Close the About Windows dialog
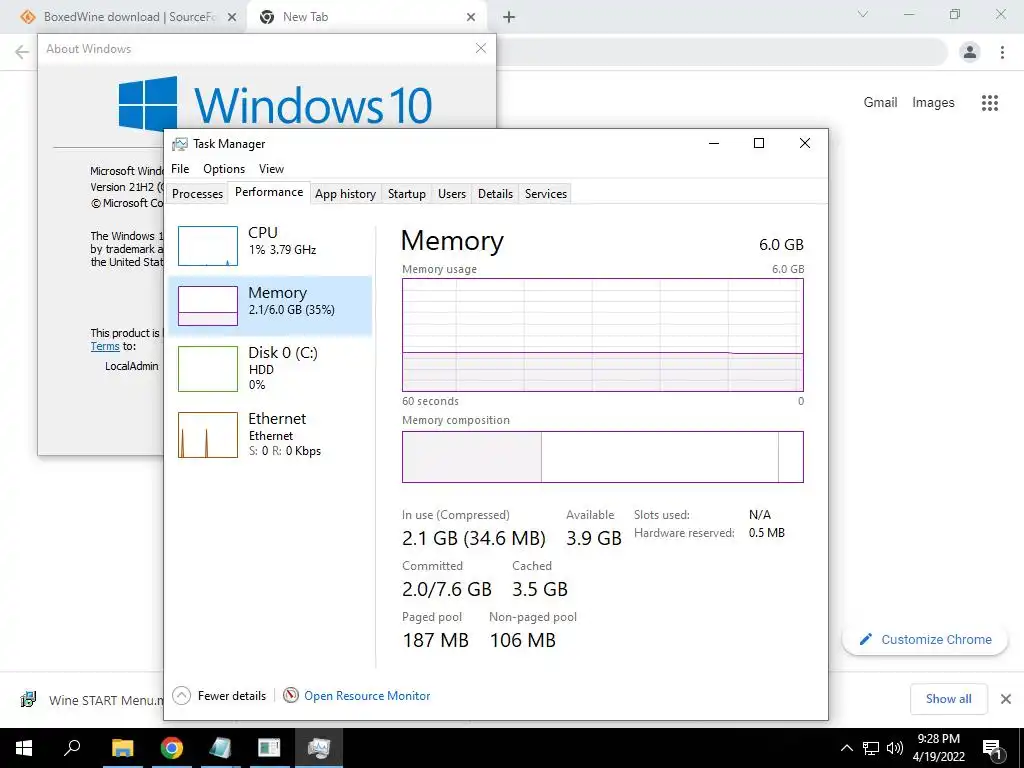The image size is (1024, 768). coord(481,48)
